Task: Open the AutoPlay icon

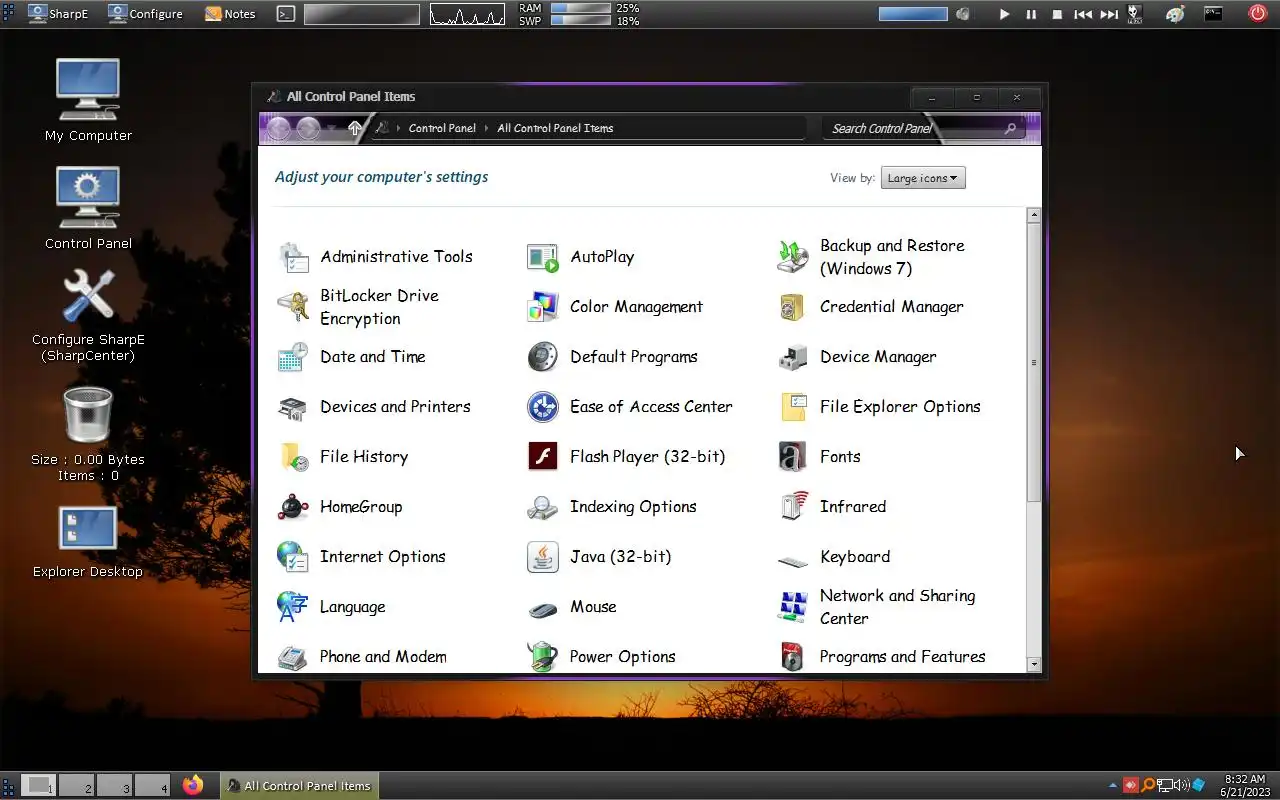Action: pos(543,257)
